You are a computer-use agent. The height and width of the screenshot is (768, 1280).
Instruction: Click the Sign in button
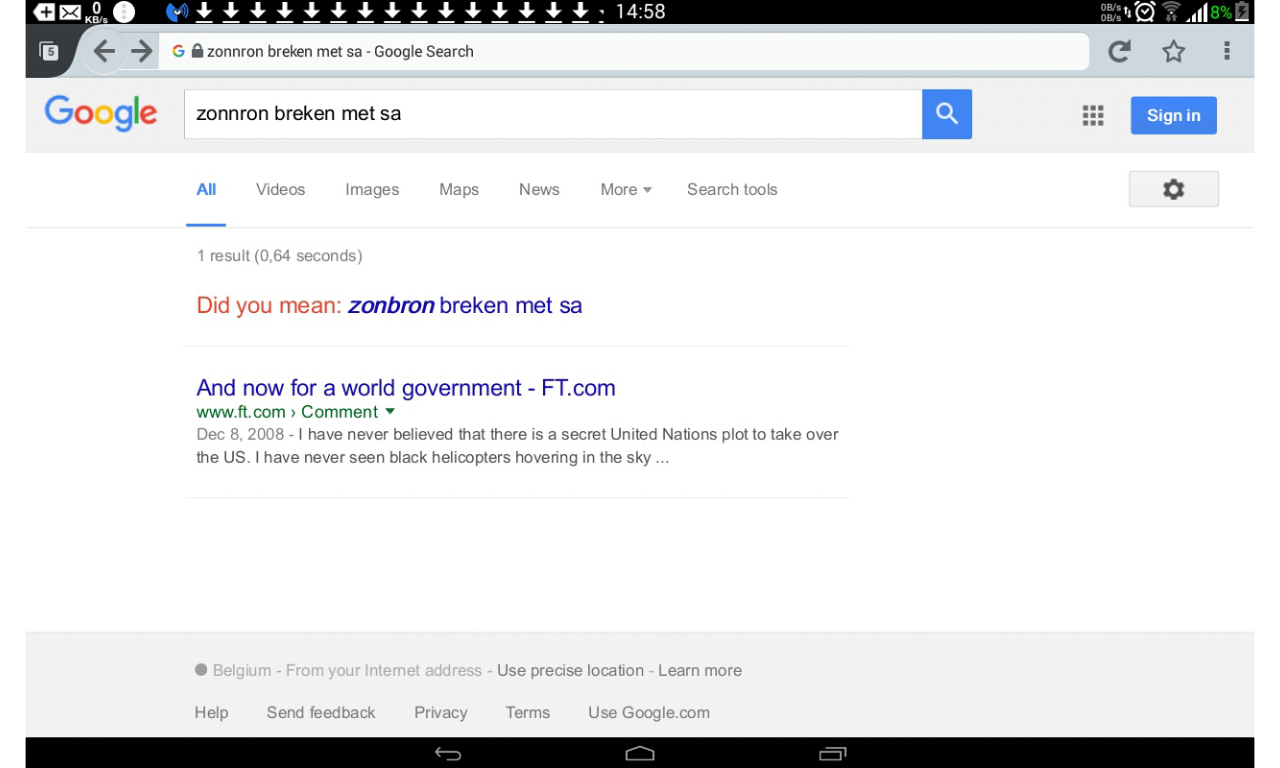pyautogui.click(x=1174, y=115)
